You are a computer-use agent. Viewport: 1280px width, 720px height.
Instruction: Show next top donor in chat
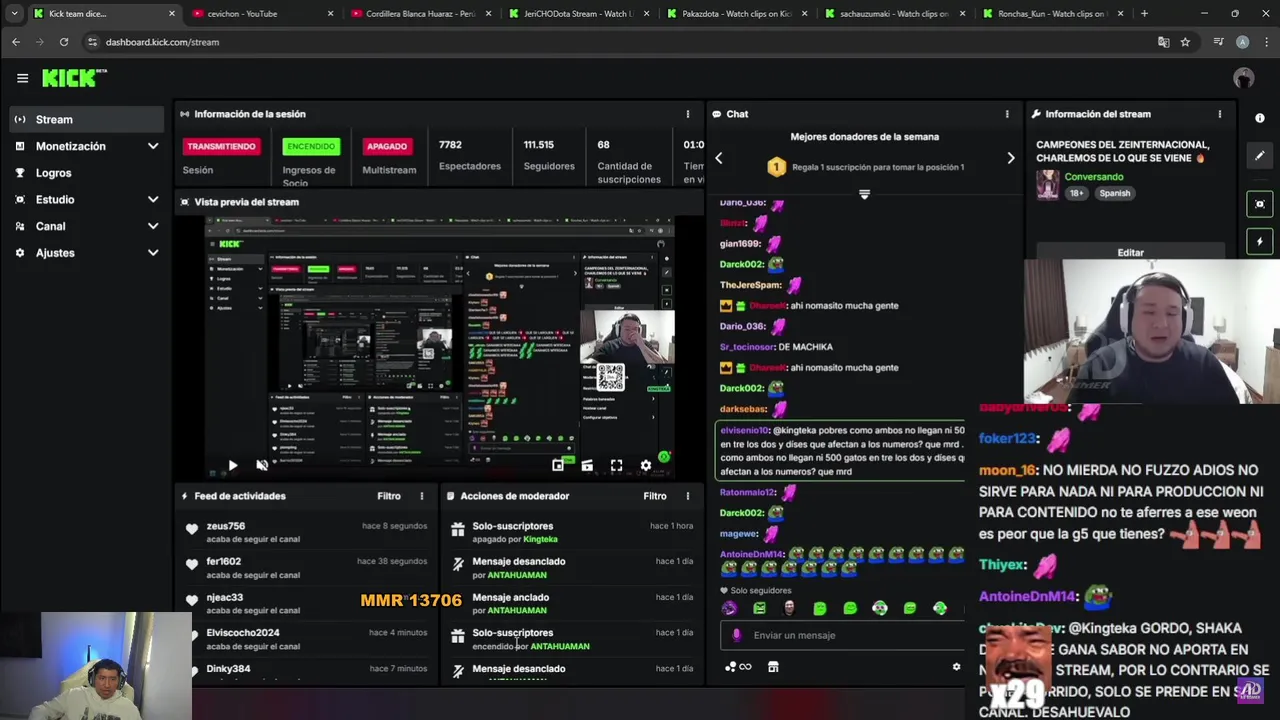pyautogui.click(x=1010, y=158)
